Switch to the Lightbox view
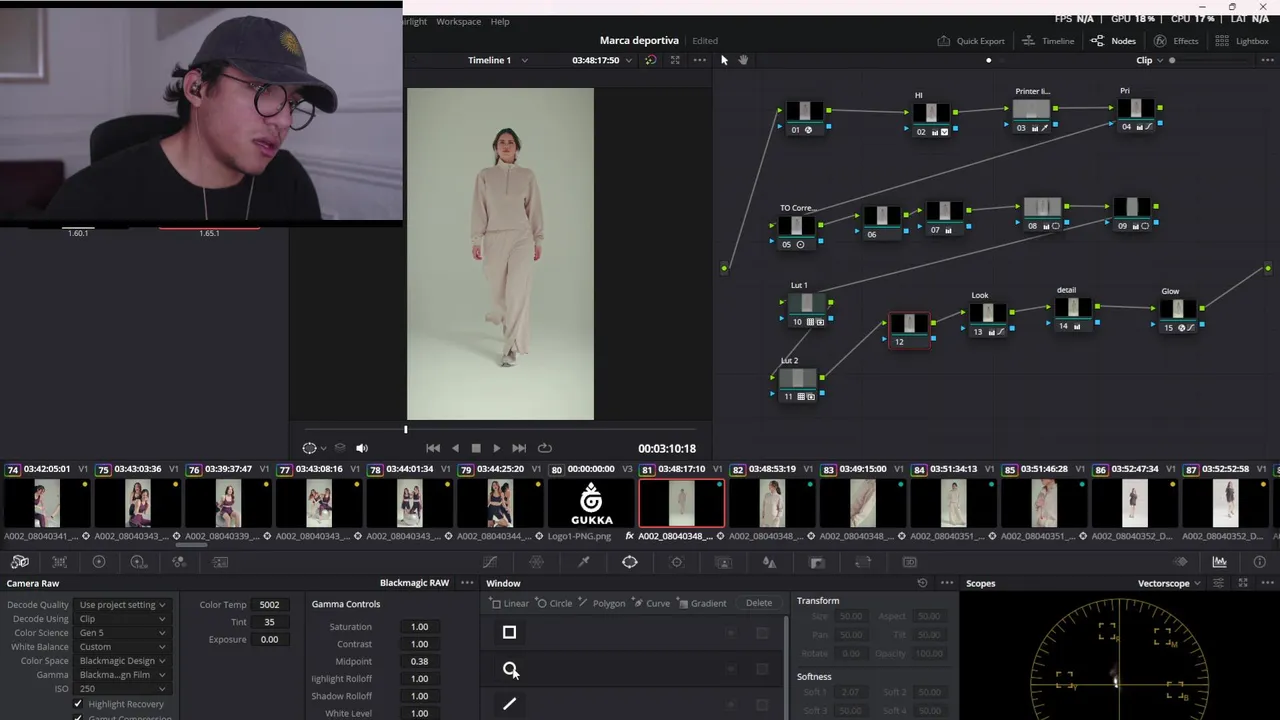Viewport: 1280px width, 720px height. coord(1241,41)
